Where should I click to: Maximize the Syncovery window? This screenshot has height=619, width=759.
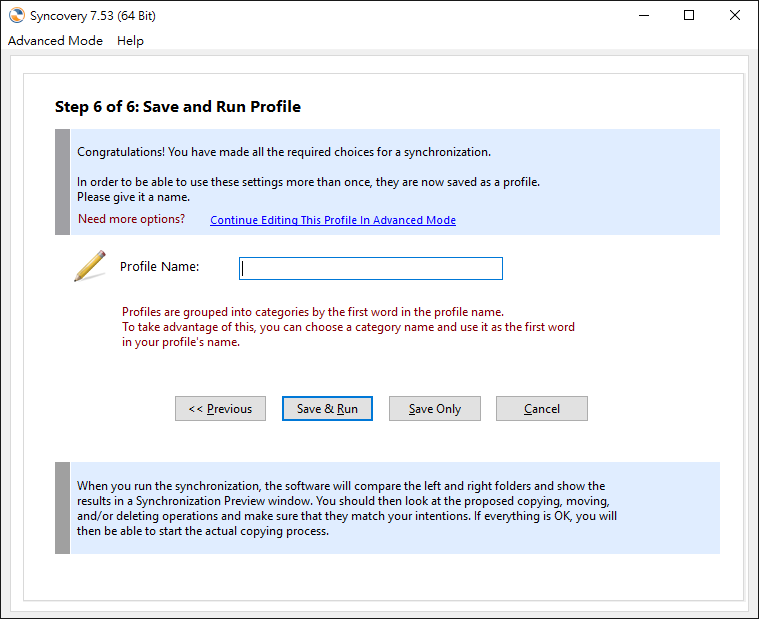(x=689, y=15)
